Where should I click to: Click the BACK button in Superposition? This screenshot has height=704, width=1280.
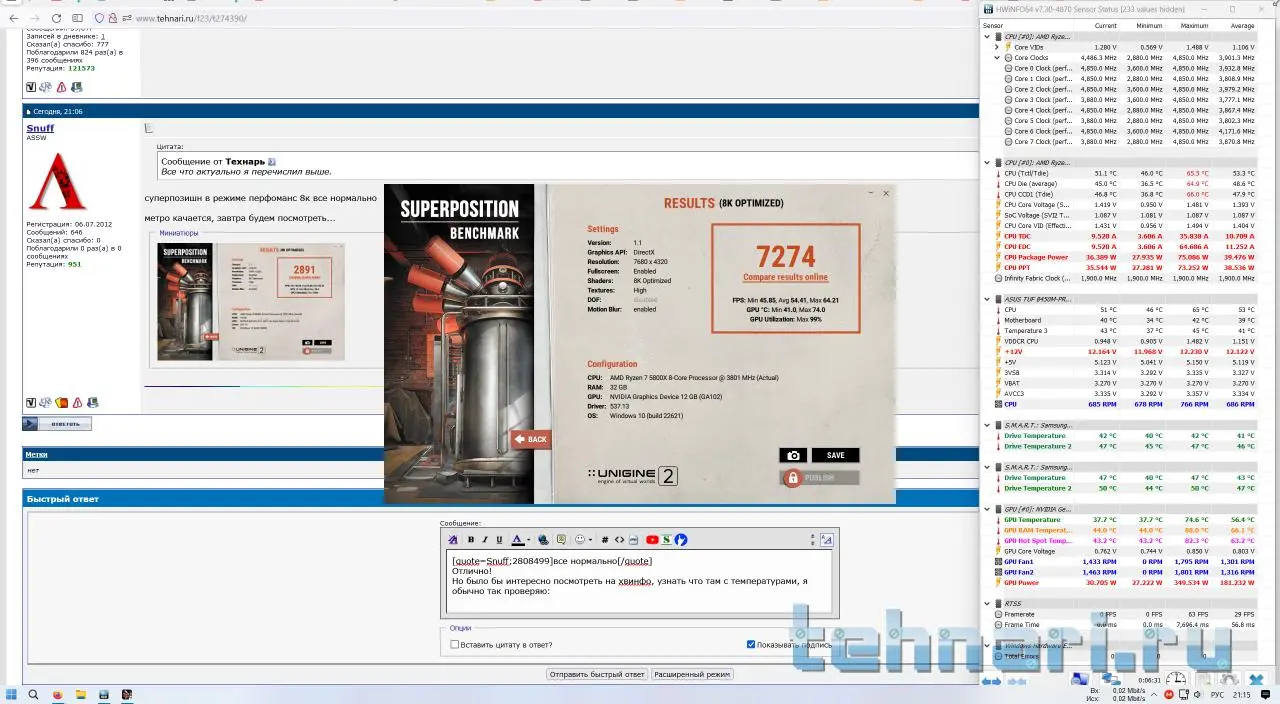531,439
